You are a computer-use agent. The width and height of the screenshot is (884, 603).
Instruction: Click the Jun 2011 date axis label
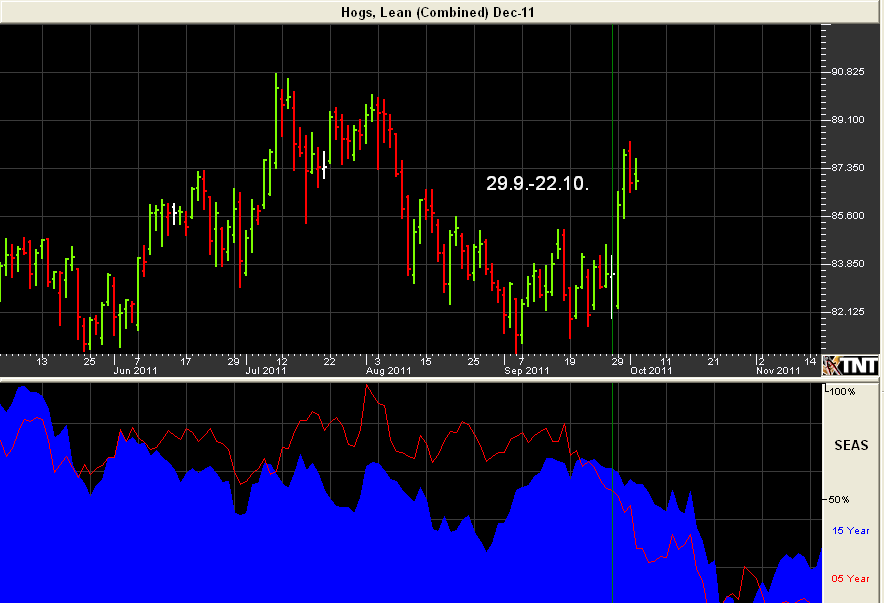[x=135, y=370]
